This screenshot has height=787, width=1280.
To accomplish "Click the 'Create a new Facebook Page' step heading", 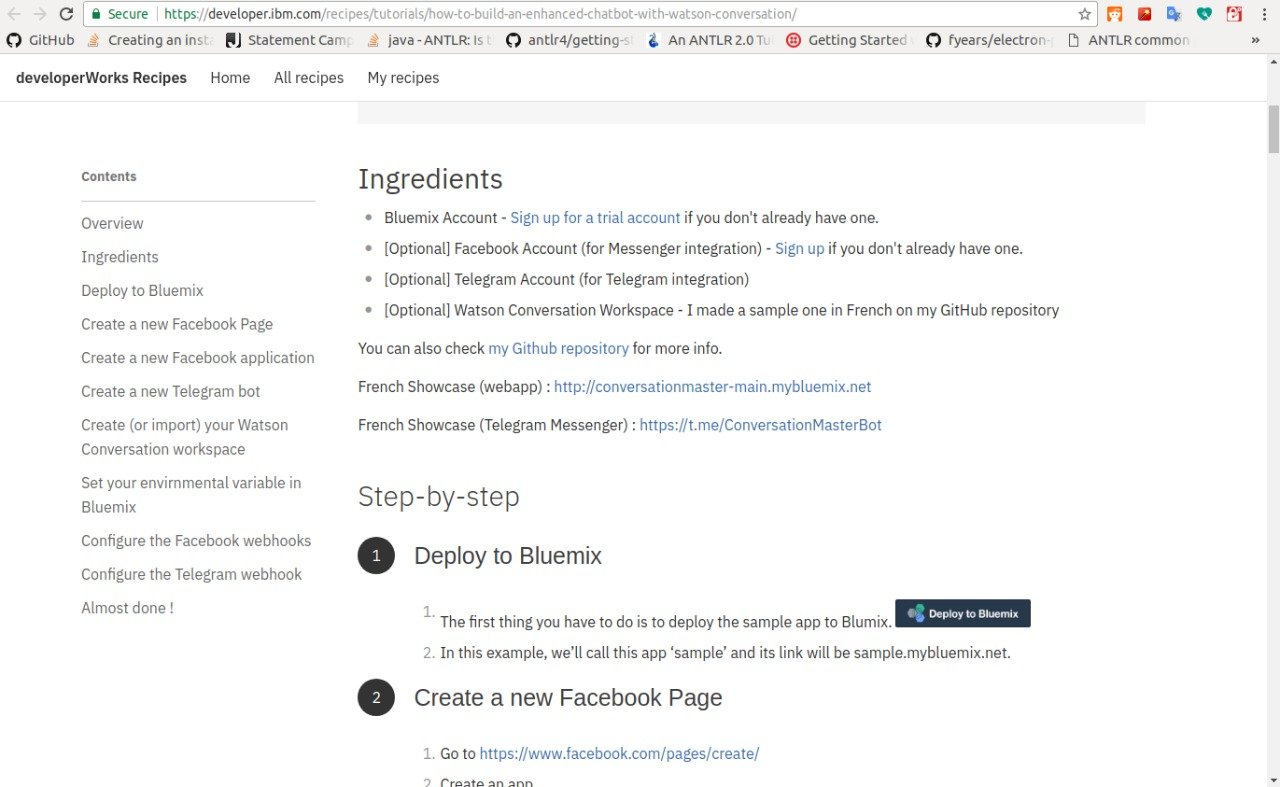I will 568,698.
